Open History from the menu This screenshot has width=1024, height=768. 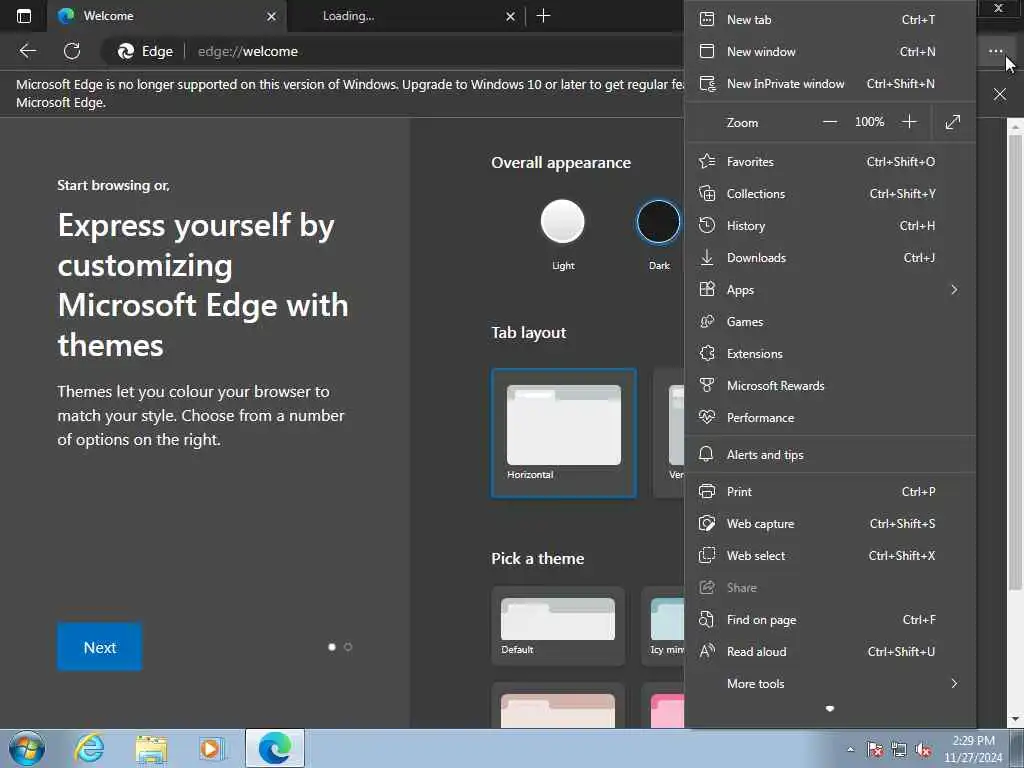pos(829,225)
